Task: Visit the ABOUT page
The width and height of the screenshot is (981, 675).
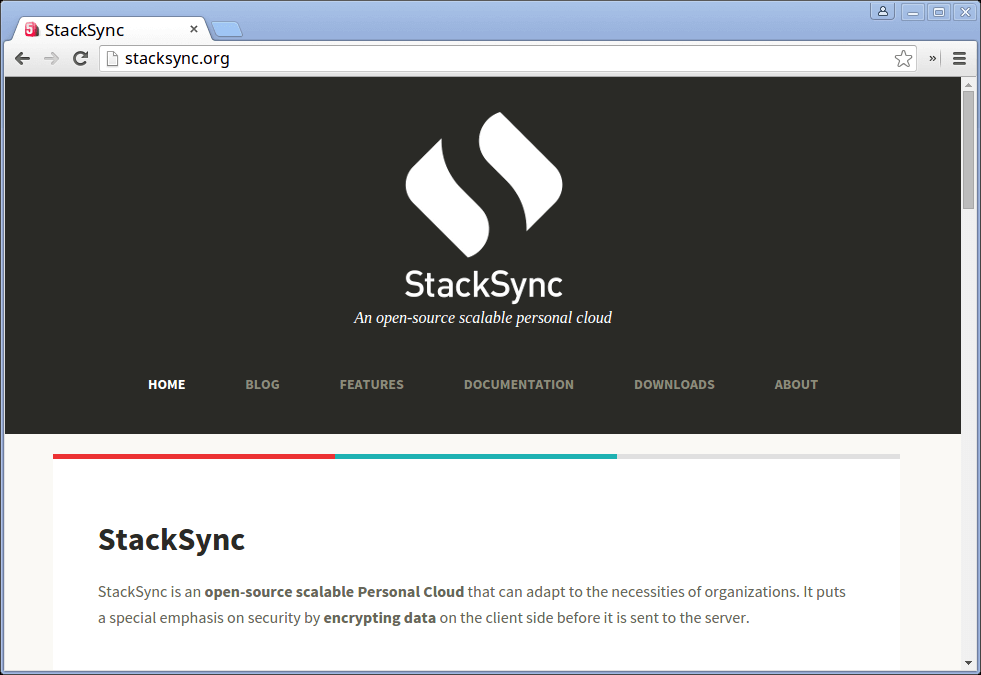Action: point(796,385)
